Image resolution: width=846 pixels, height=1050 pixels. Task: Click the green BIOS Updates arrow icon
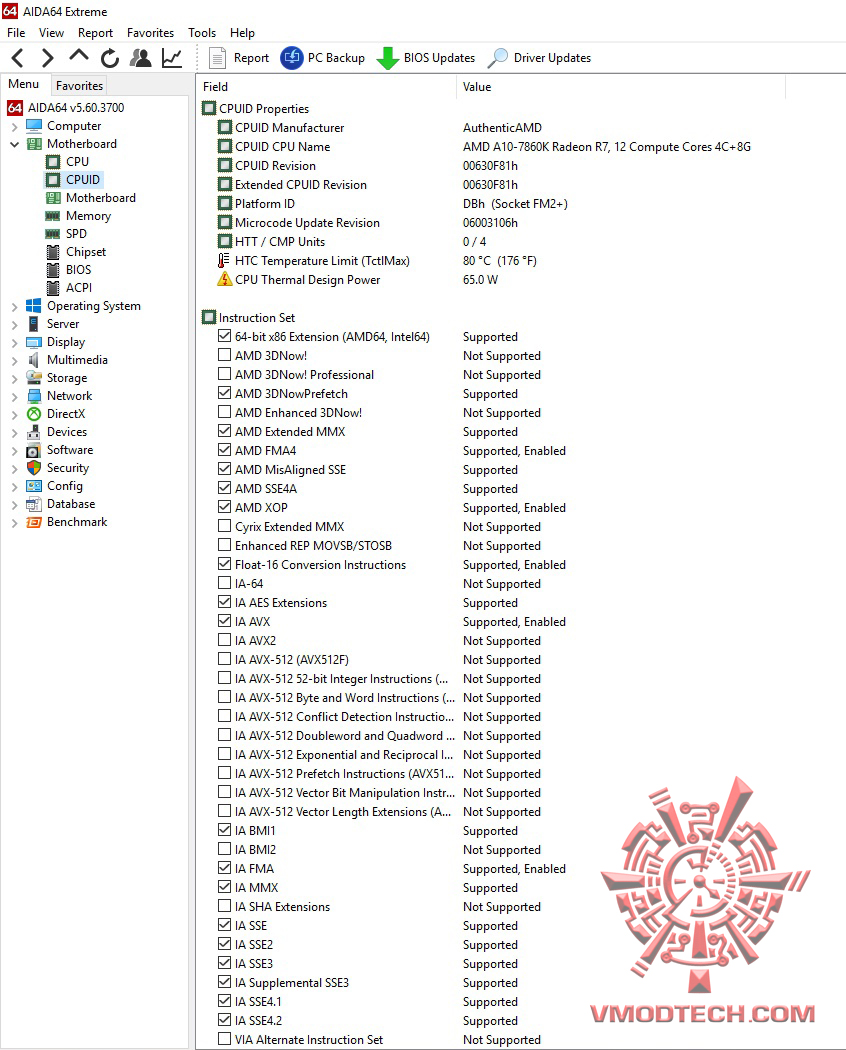388,58
